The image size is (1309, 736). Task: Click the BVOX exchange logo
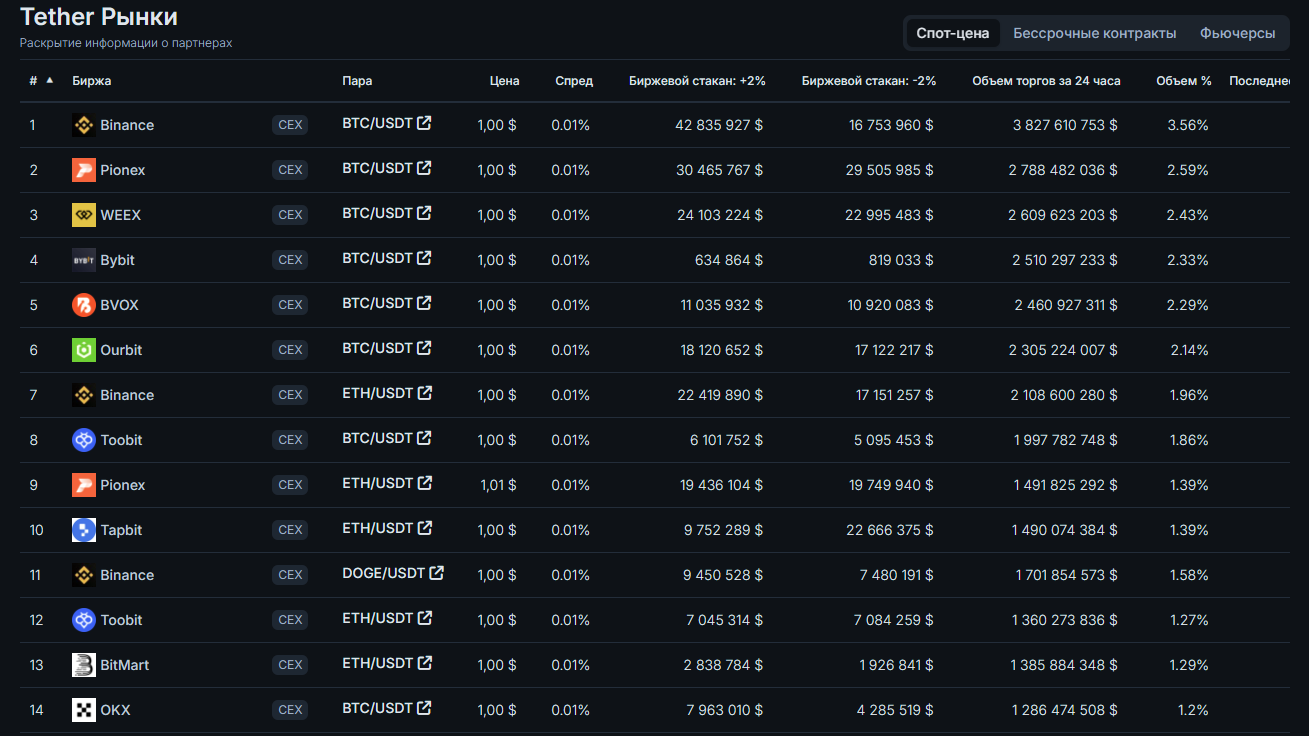pos(84,305)
